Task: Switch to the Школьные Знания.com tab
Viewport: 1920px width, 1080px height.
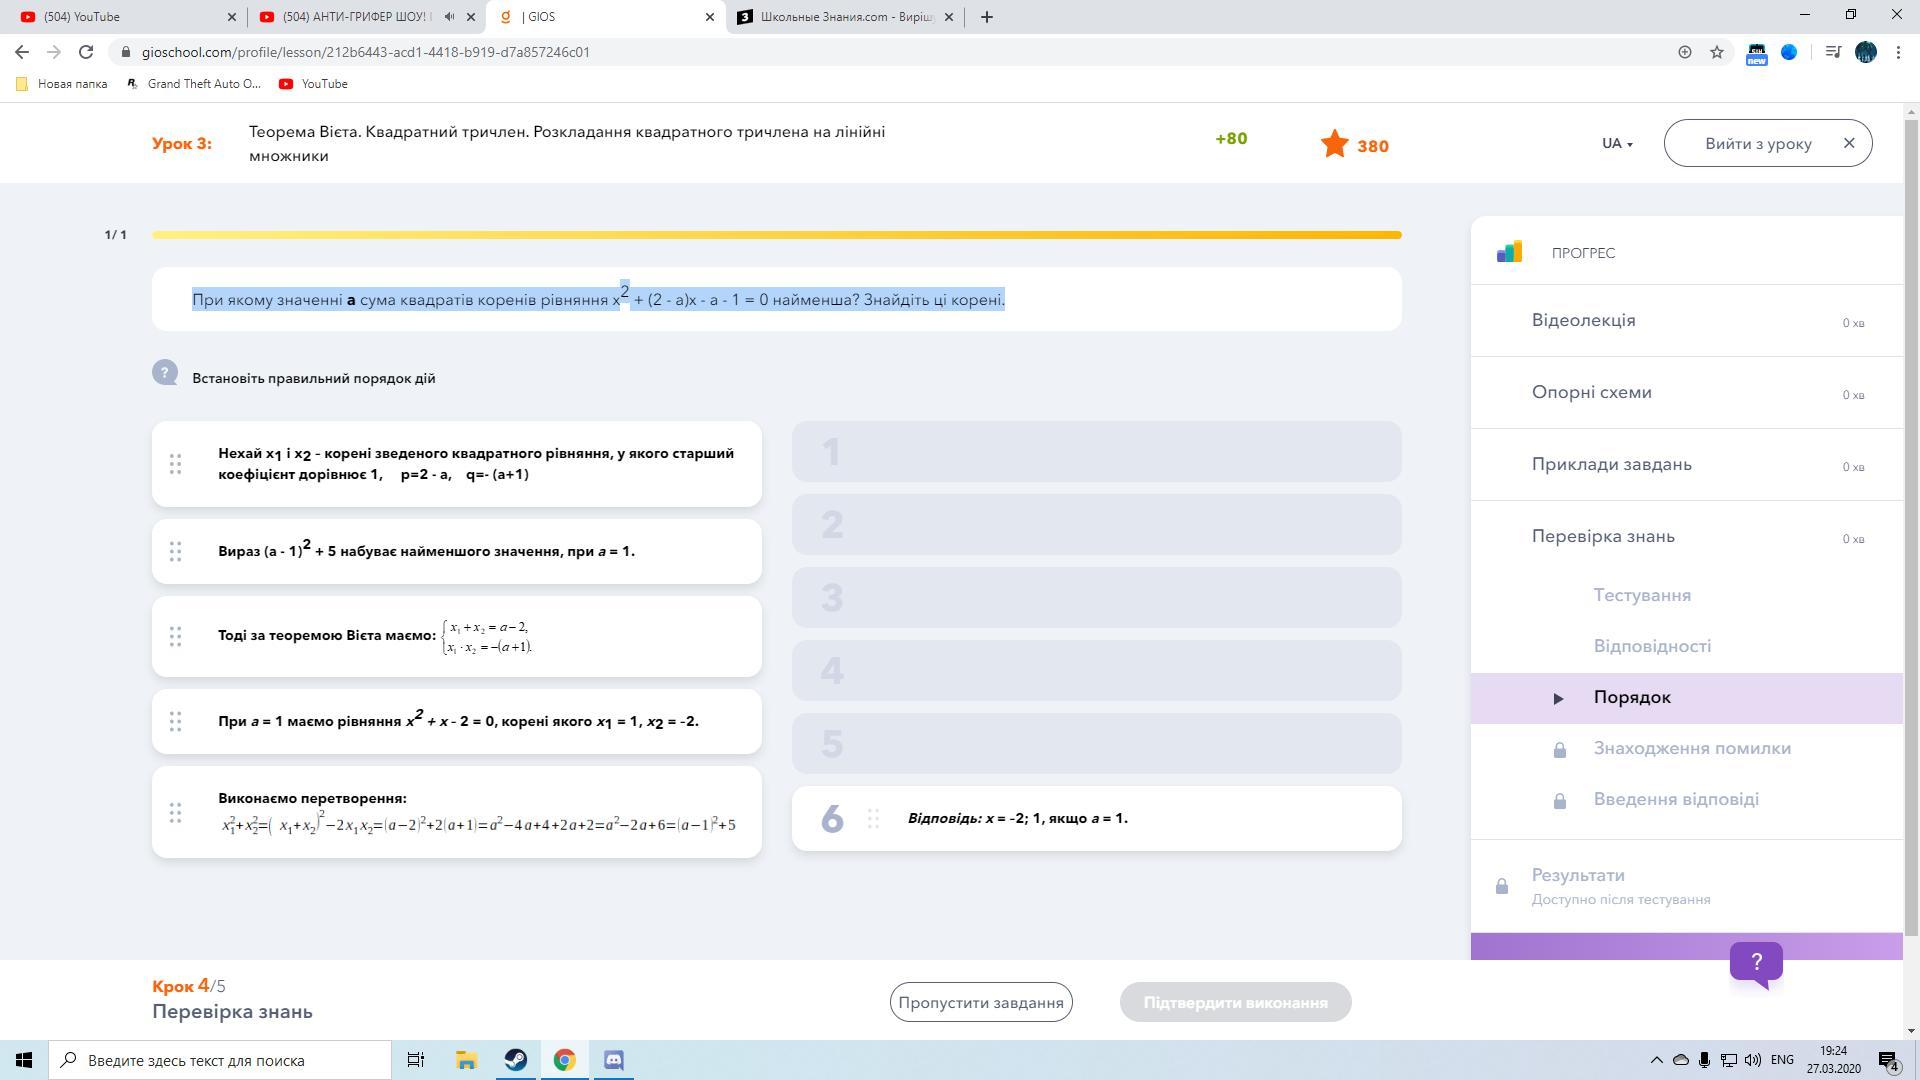Action: point(845,17)
